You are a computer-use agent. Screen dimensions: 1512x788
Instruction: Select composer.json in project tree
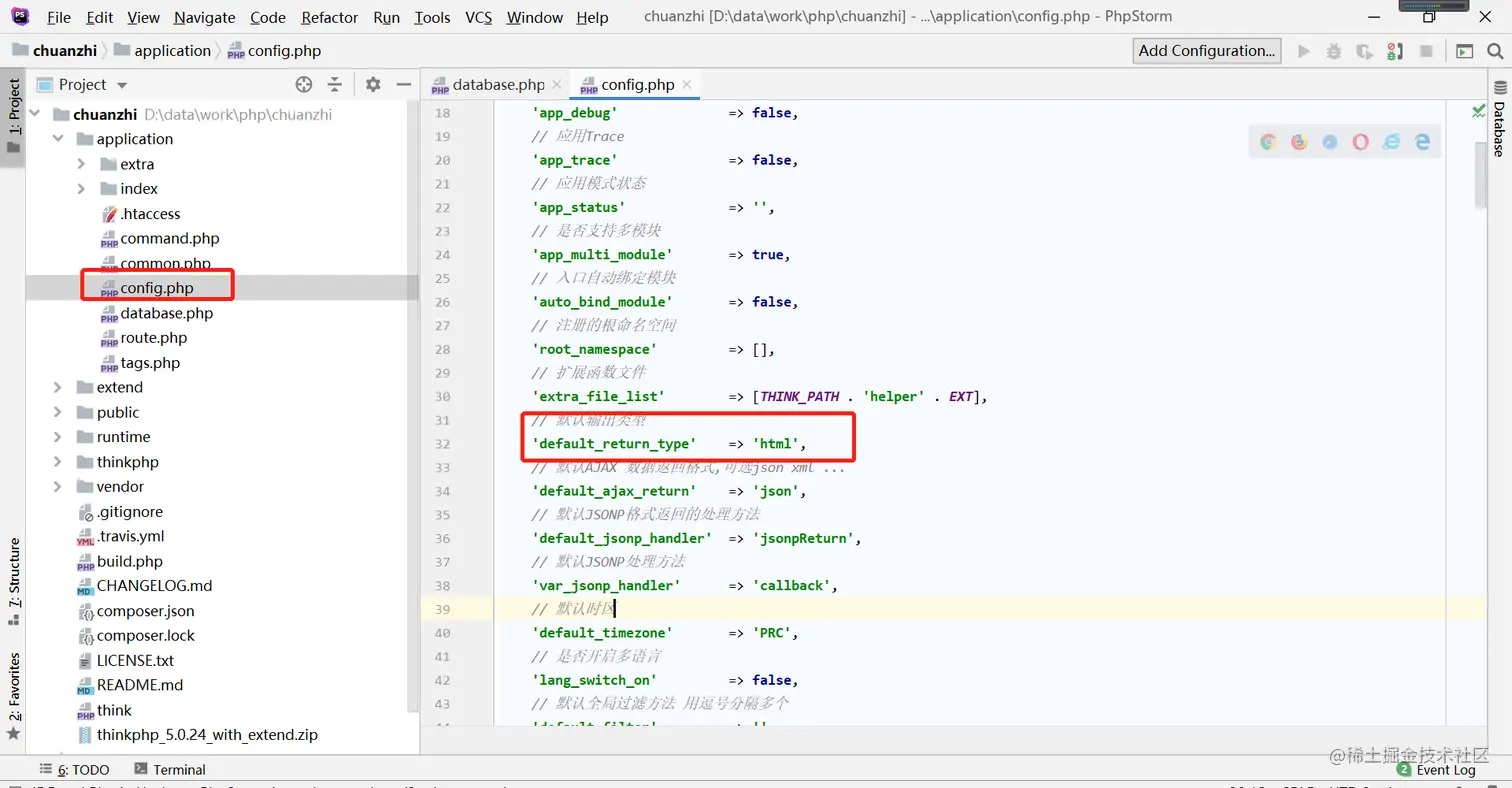[146, 611]
